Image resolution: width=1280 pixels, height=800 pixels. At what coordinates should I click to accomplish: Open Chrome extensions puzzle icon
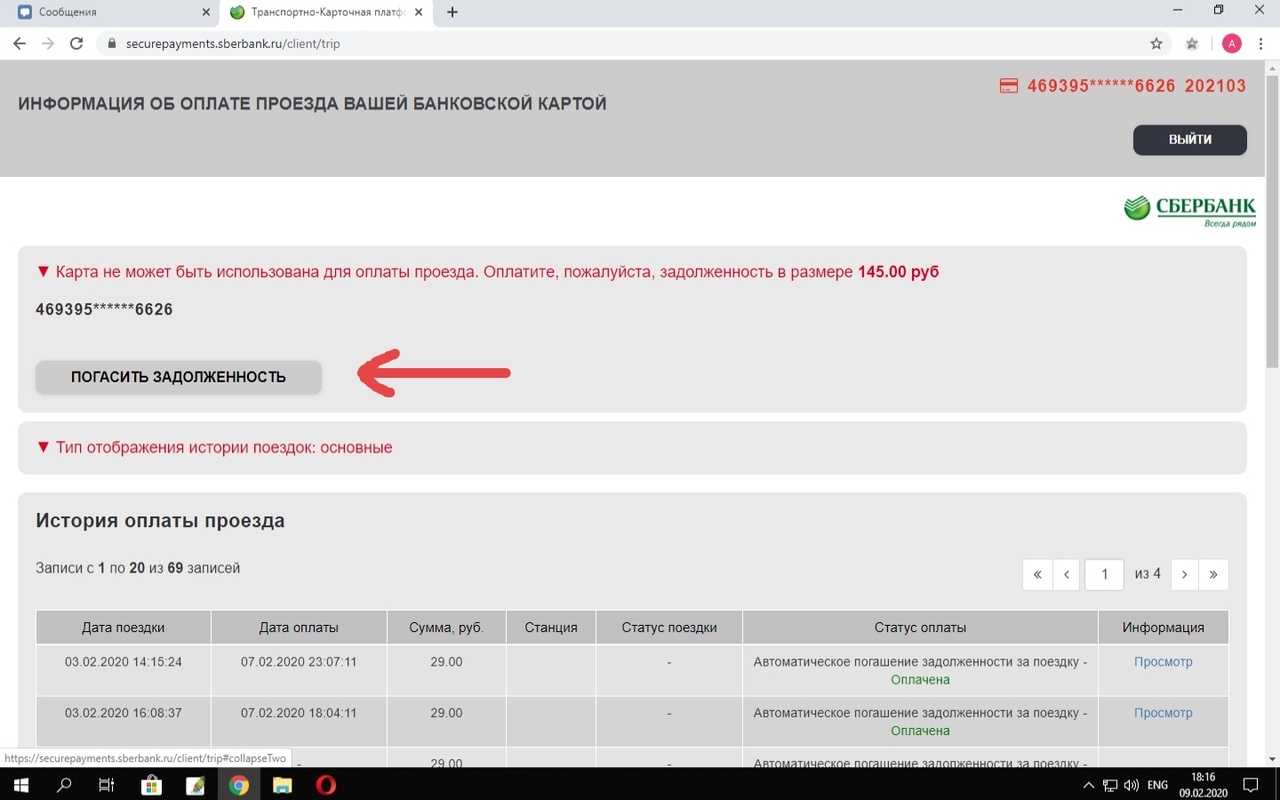tap(1192, 44)
